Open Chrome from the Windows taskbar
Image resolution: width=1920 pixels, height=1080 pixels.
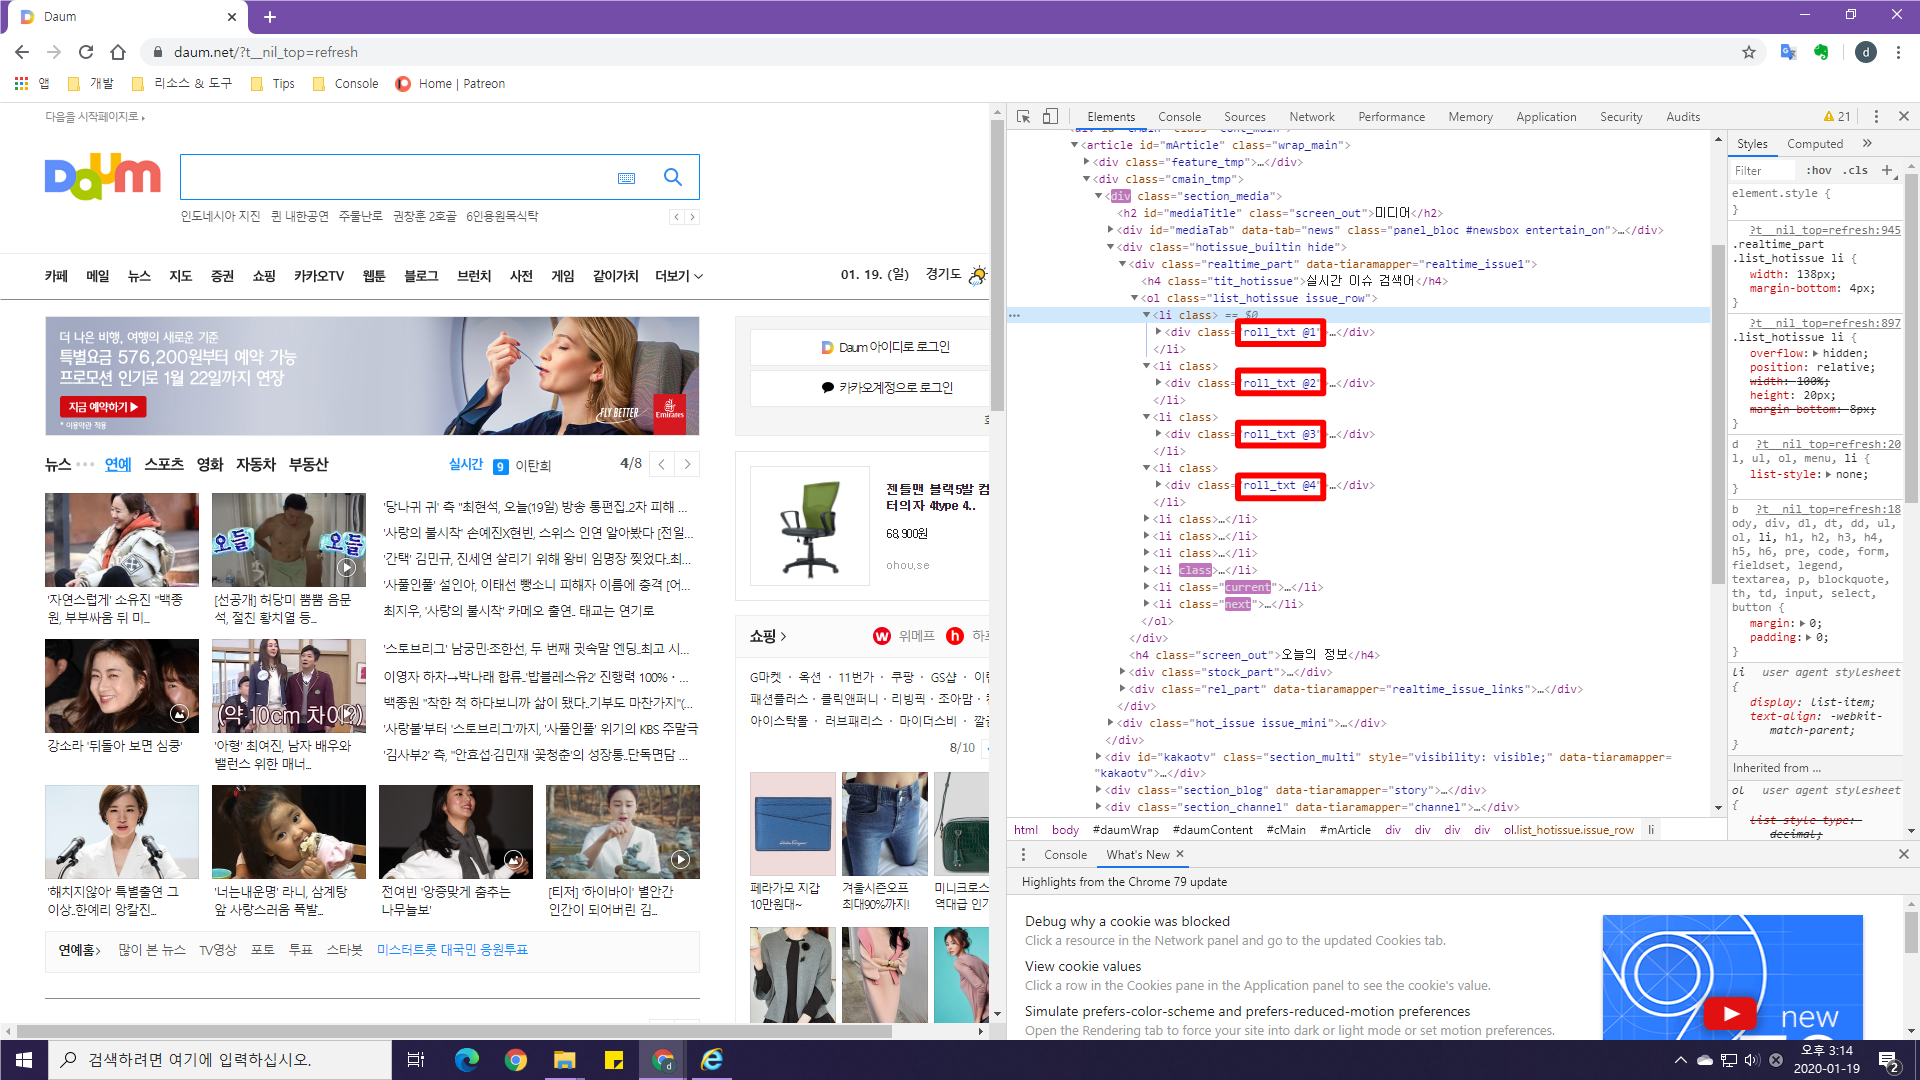516,1060
